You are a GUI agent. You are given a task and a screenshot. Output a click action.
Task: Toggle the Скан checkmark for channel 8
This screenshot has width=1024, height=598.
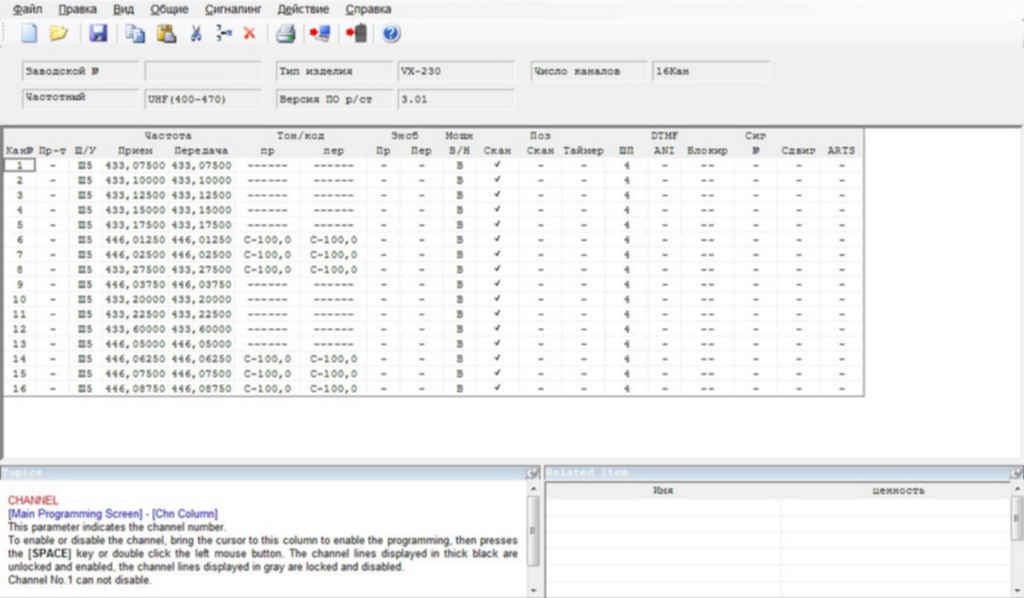497,270
